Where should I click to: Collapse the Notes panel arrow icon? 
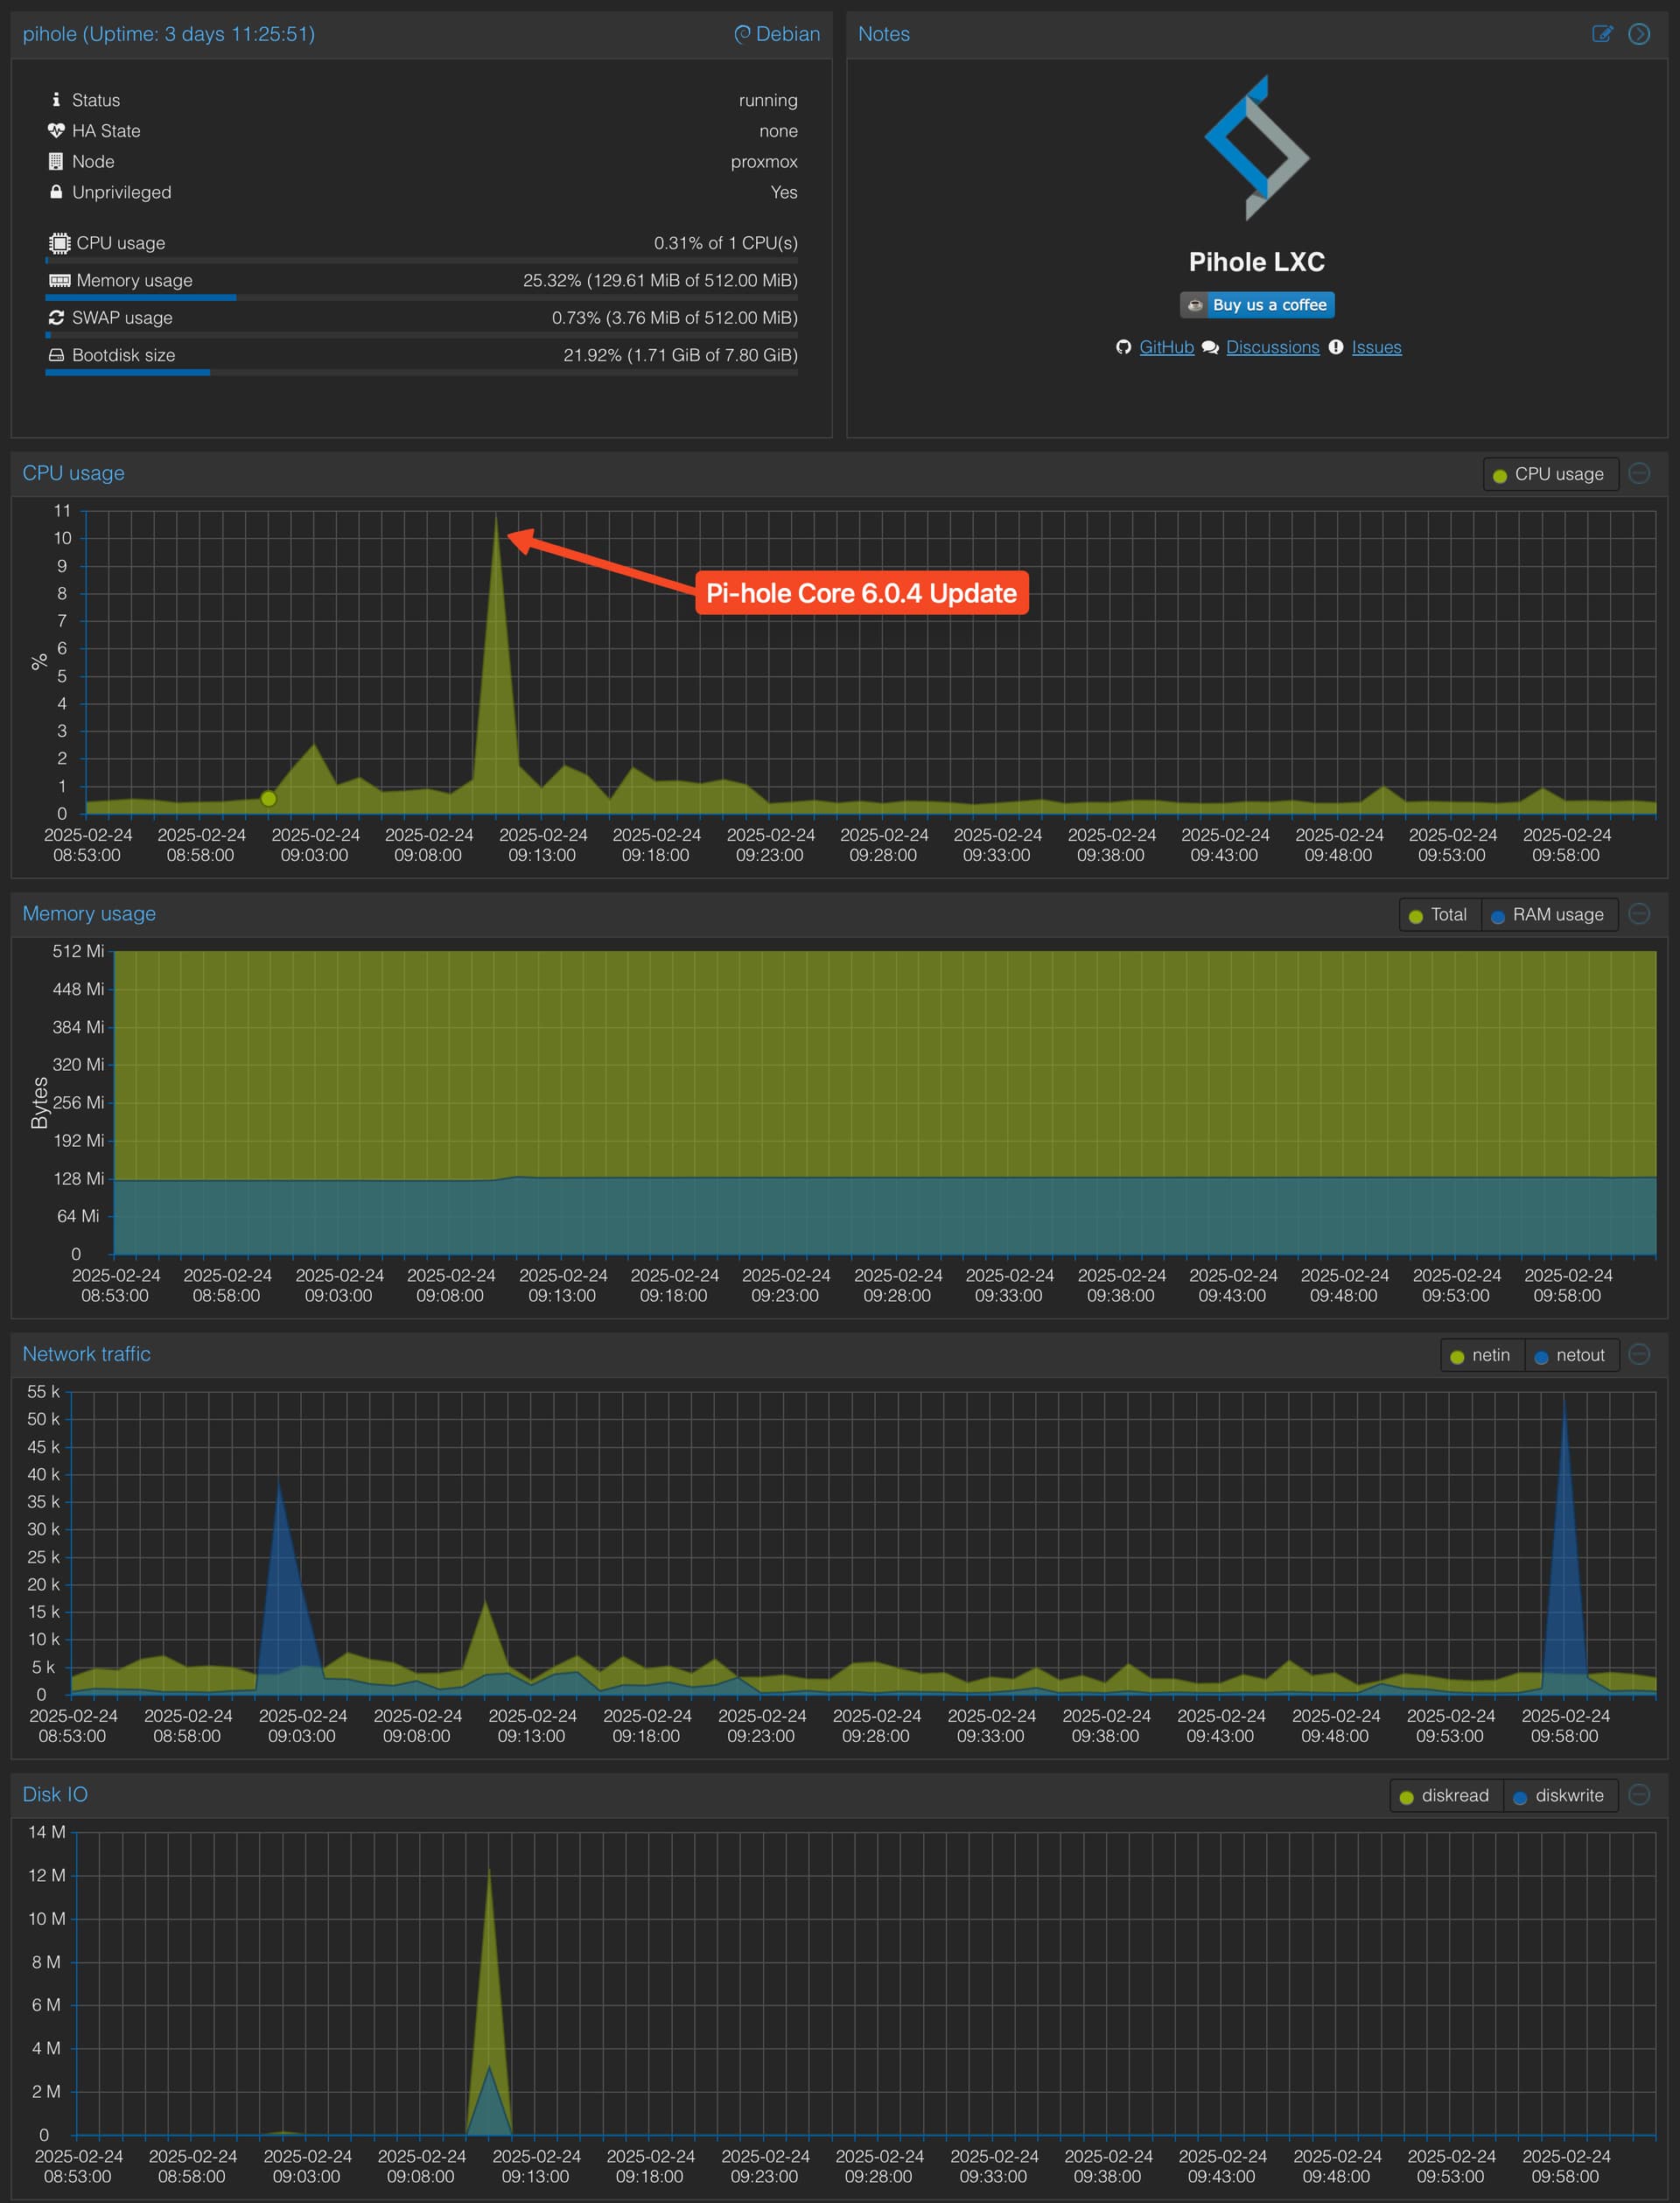(1639, 34)
